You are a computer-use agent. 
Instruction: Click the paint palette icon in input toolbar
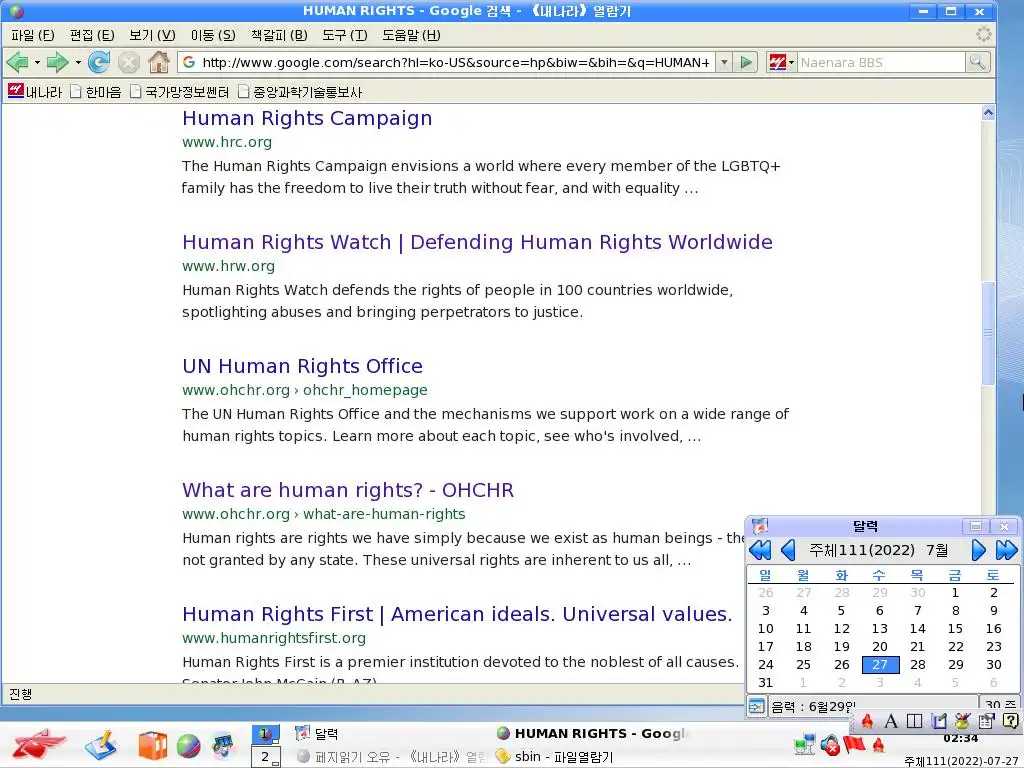962,721
